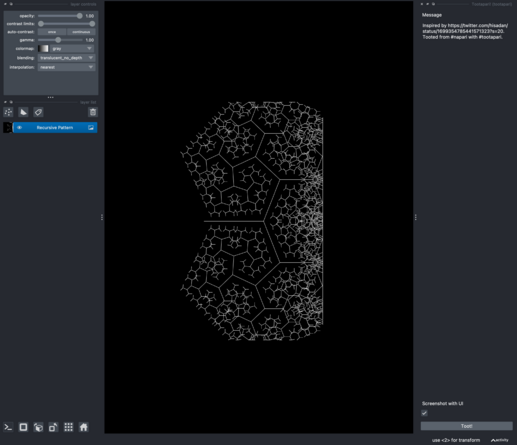Uncheck the Screenshot with UI checkbox
This screenshot has width=517, height=445.
424,413
